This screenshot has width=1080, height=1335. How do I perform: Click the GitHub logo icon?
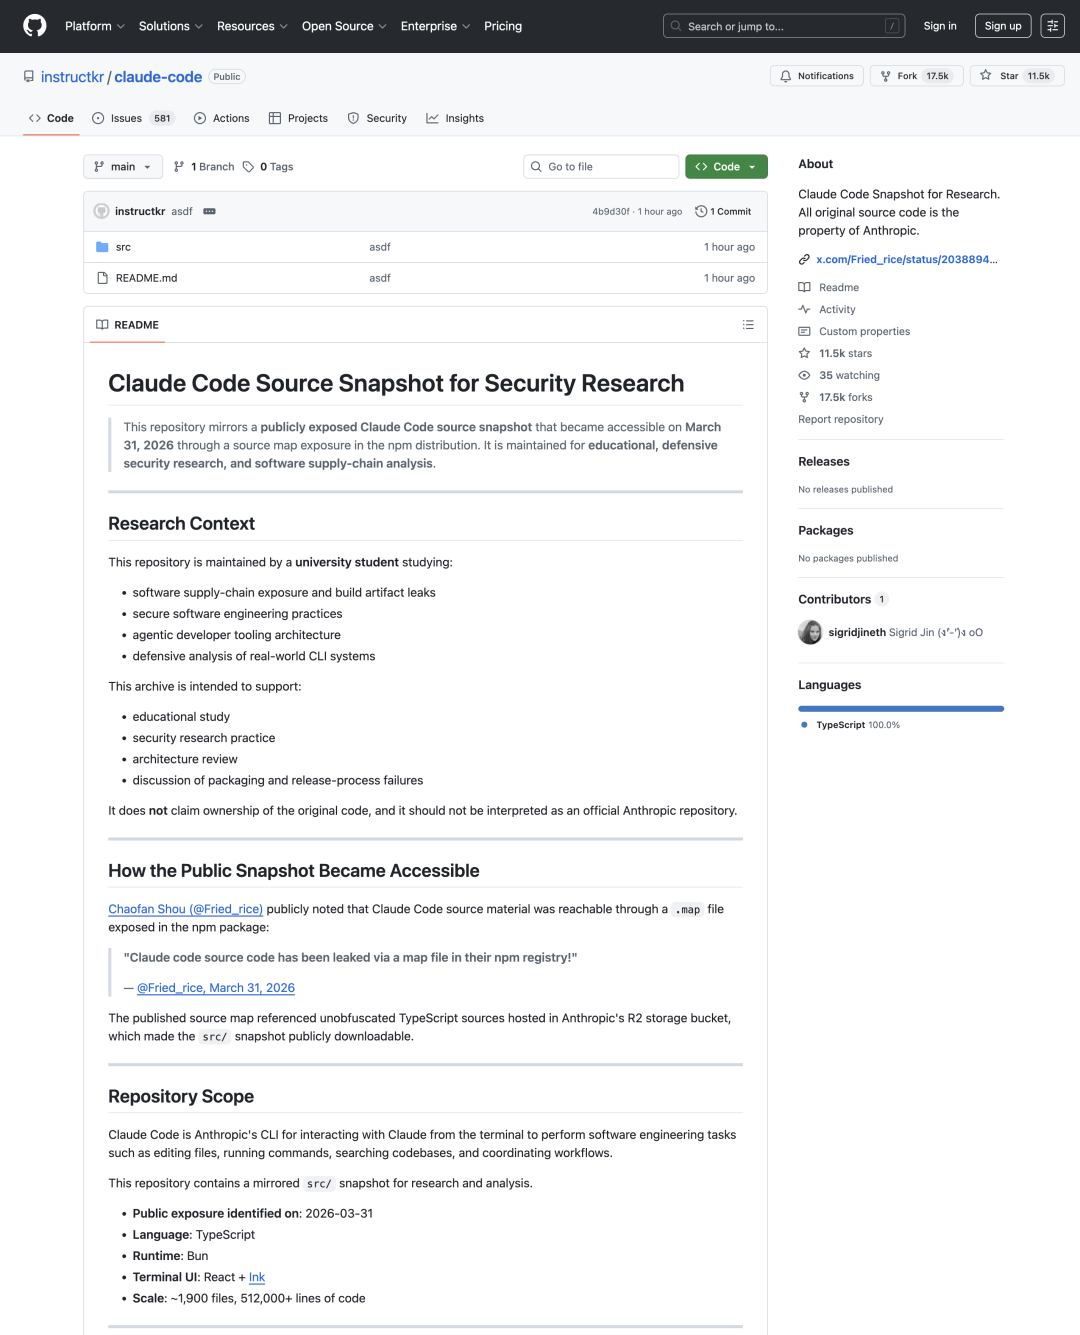point(35,26)
